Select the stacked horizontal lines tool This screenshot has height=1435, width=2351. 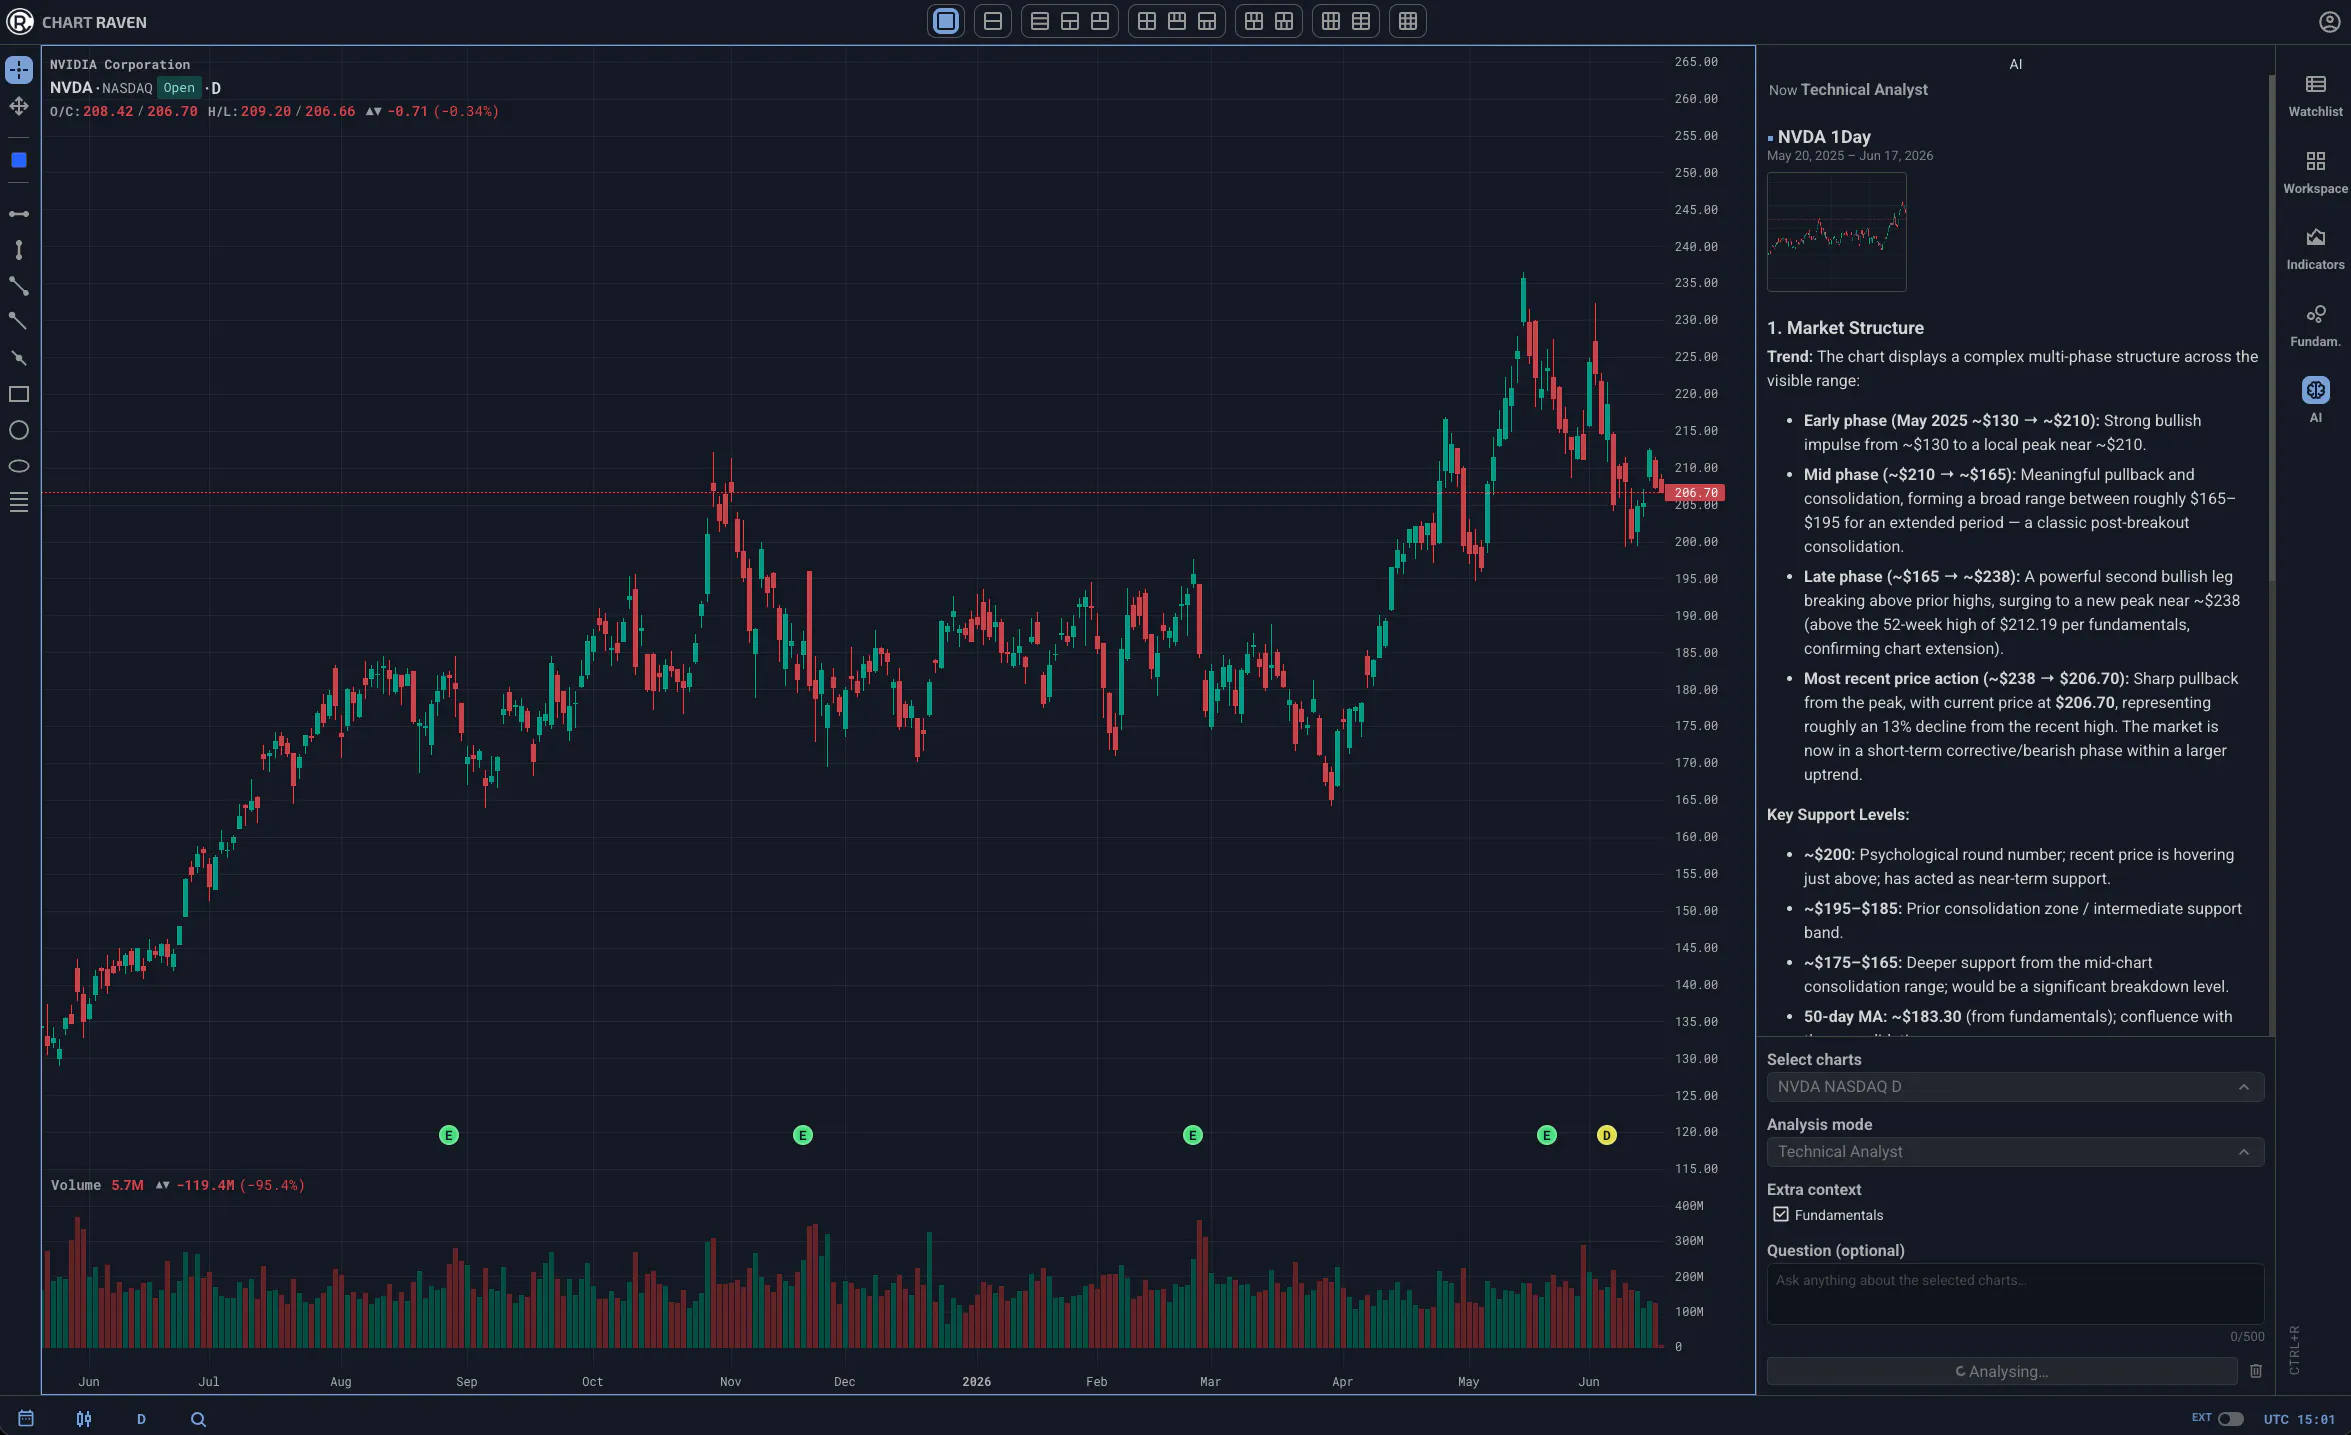coord(19,502)
